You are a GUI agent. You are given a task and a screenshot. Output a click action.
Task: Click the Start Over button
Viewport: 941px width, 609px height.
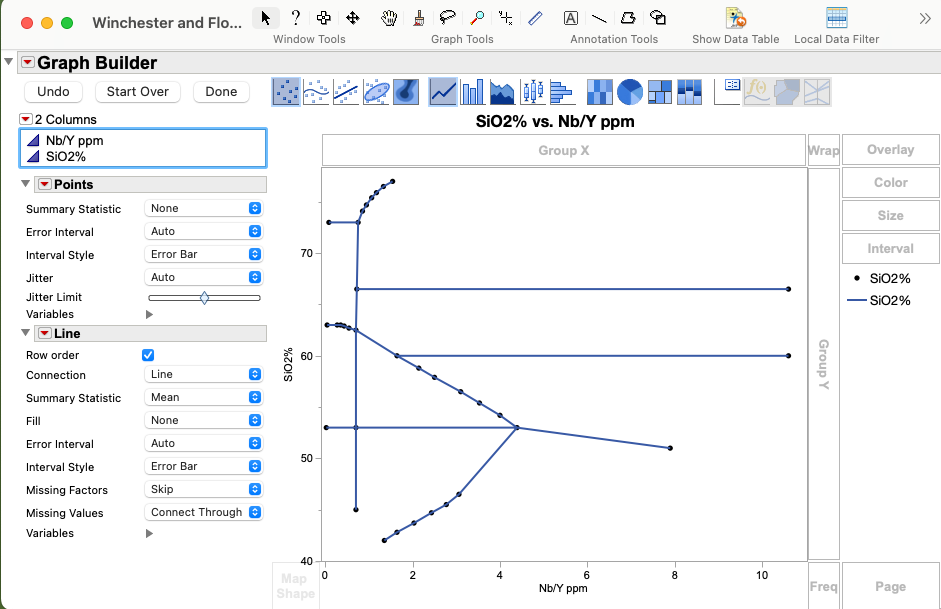point(137,92)
